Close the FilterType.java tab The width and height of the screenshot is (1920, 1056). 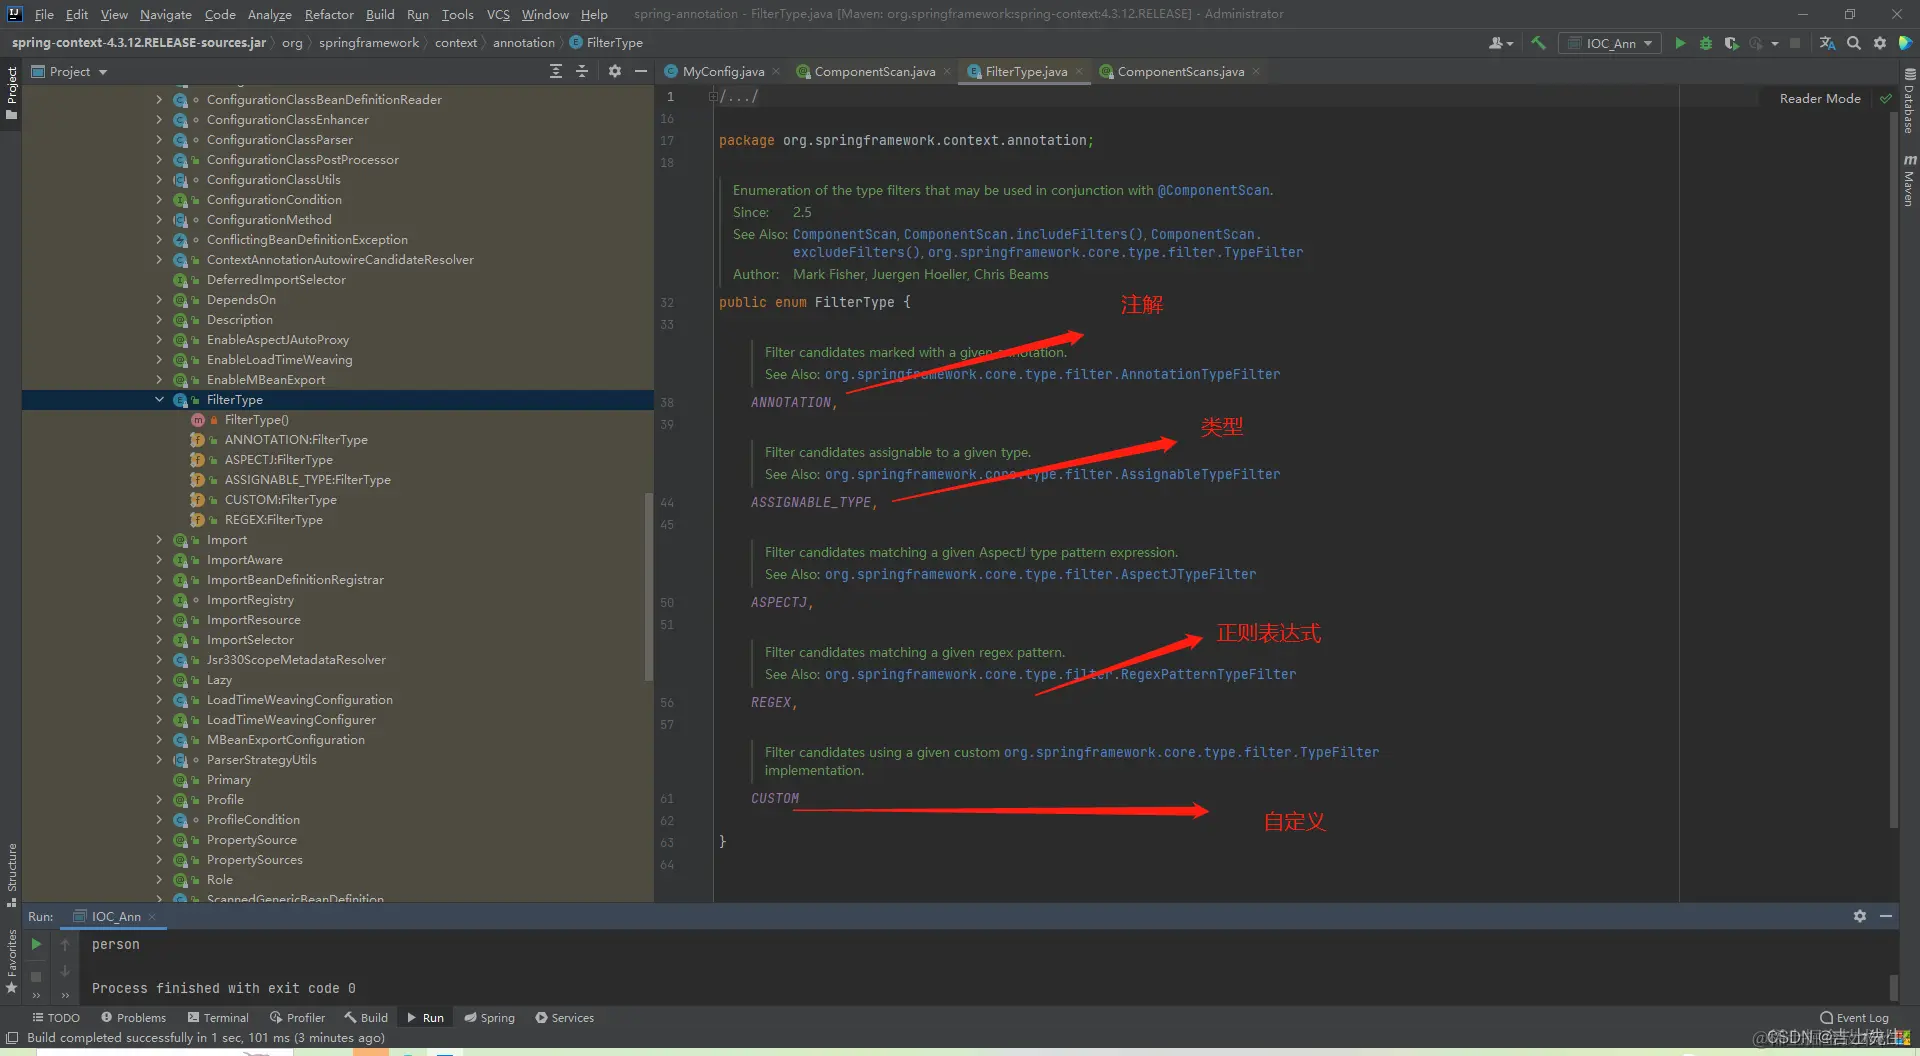(1079, 72)
